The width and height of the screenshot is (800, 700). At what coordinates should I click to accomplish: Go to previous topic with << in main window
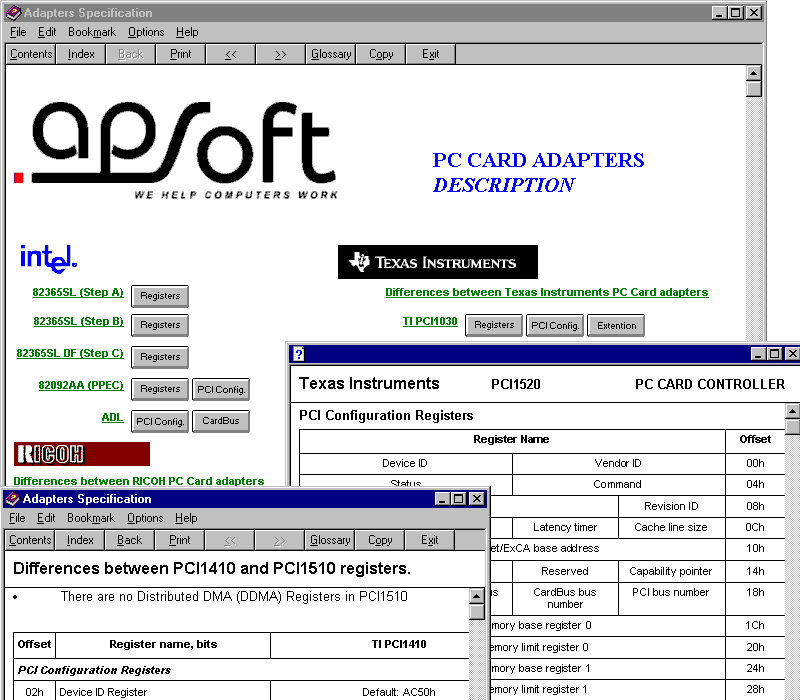231,54
